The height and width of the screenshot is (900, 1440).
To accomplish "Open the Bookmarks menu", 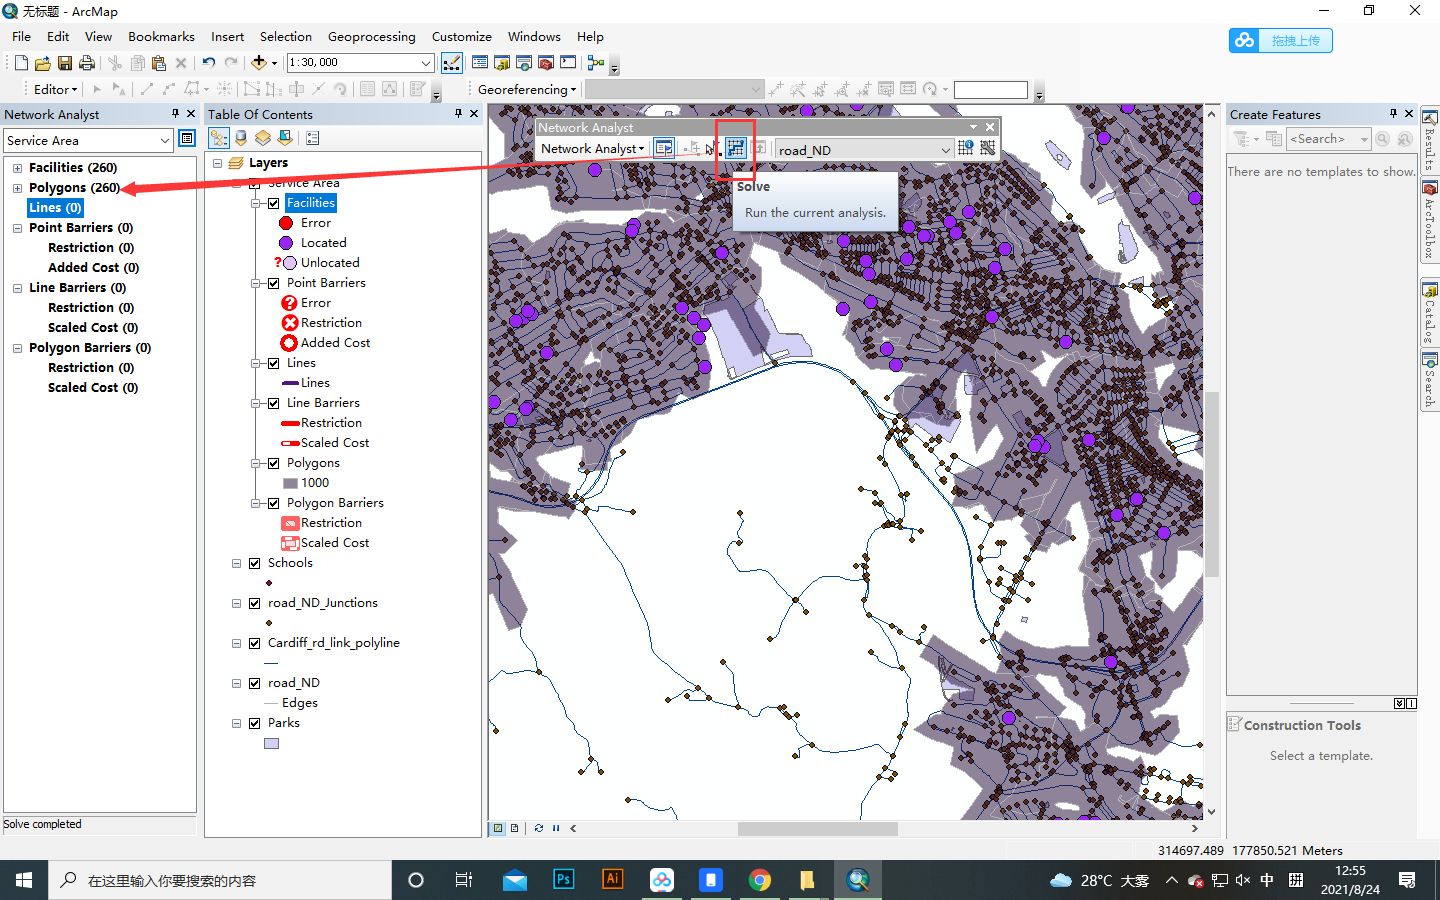I will [x=161, y=36].
